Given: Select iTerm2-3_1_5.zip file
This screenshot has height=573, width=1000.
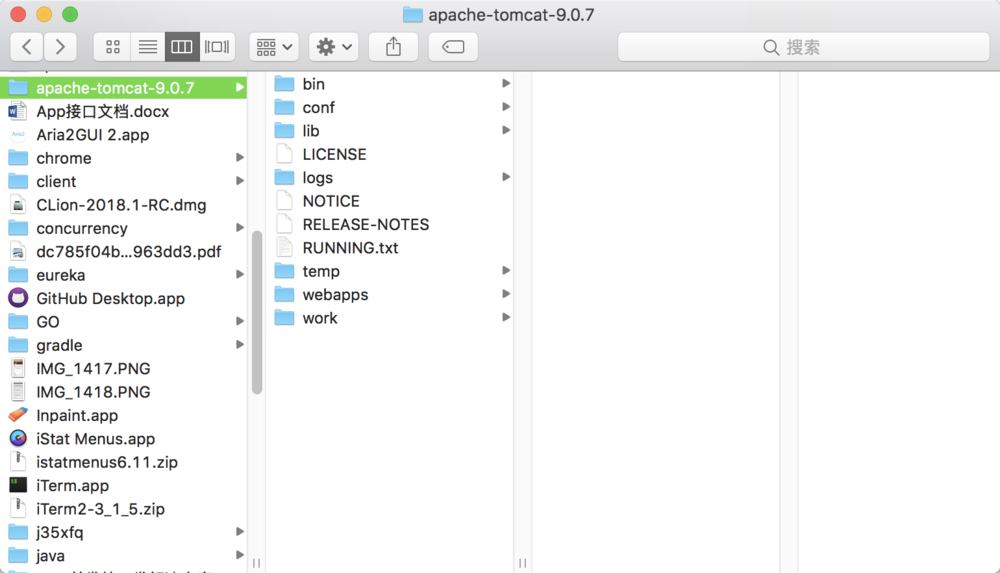Looking at the screenshot, I should (x=124, y=509).
